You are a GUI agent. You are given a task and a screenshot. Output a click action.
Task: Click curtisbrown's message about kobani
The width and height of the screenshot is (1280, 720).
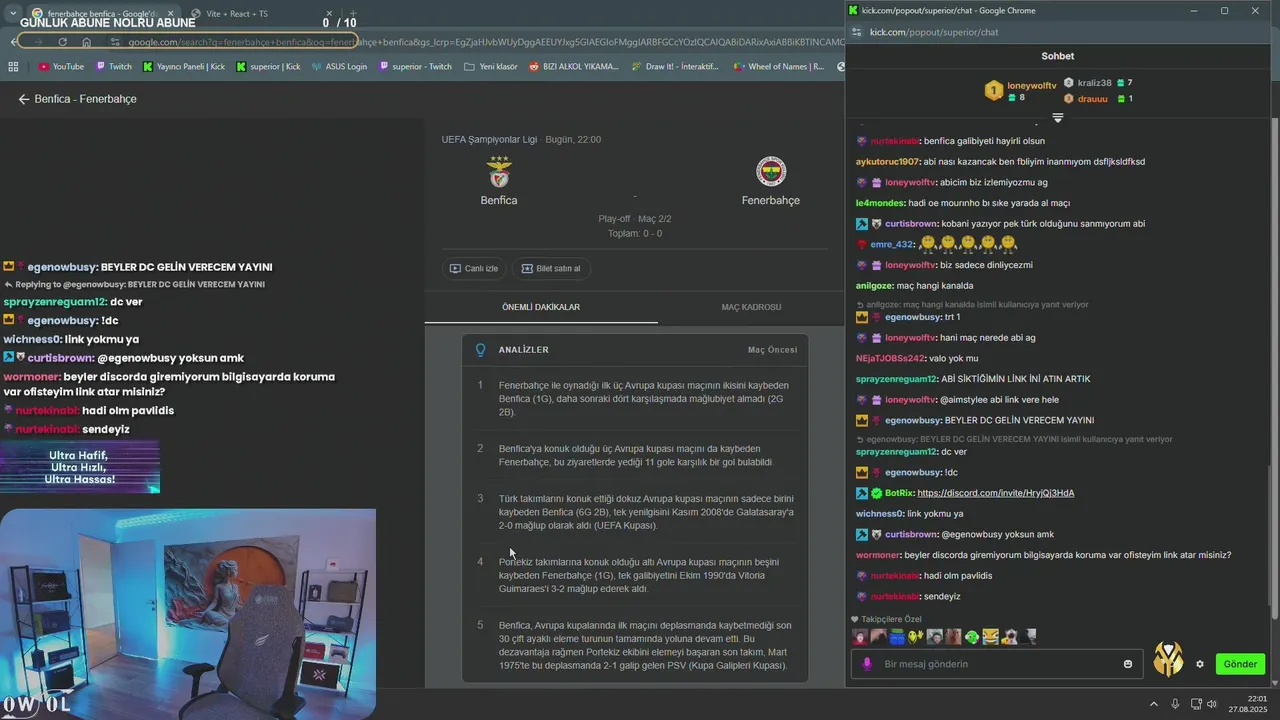click(1035, 224)
